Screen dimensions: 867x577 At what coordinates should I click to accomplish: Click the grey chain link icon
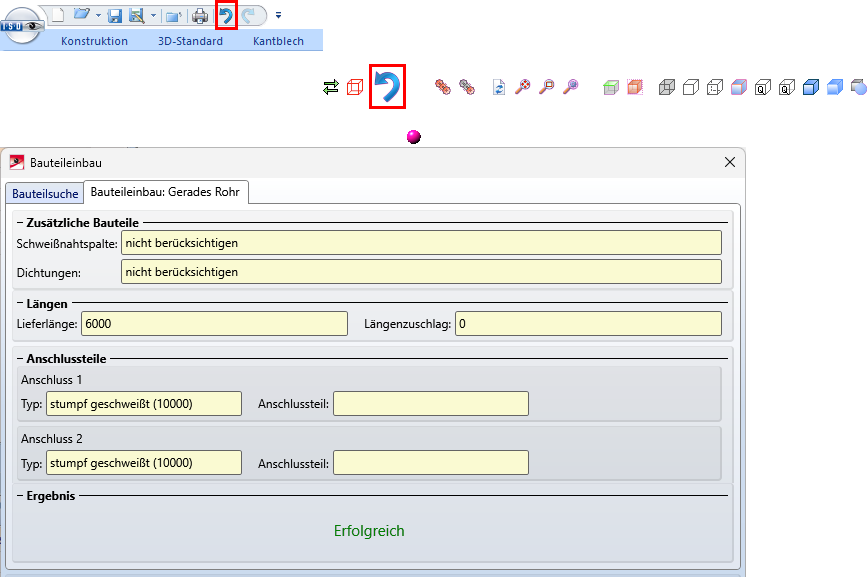(467, 87)
